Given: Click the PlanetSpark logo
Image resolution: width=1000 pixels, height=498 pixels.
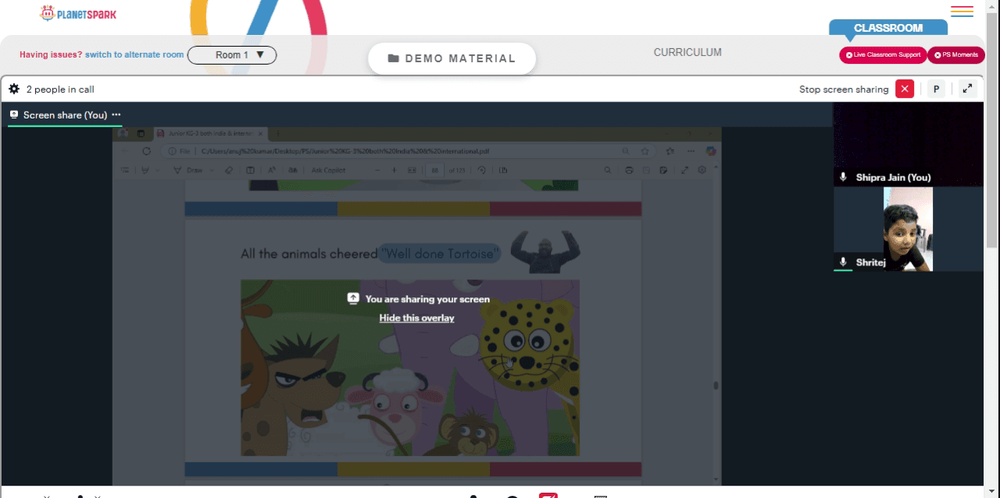Looking at the screenshot, I should pos(78,13).
